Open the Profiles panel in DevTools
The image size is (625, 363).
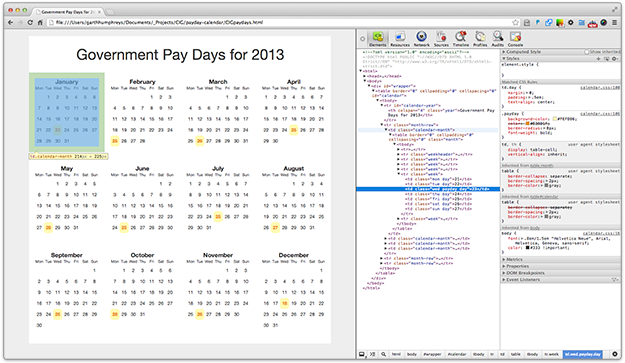(480, 39)
